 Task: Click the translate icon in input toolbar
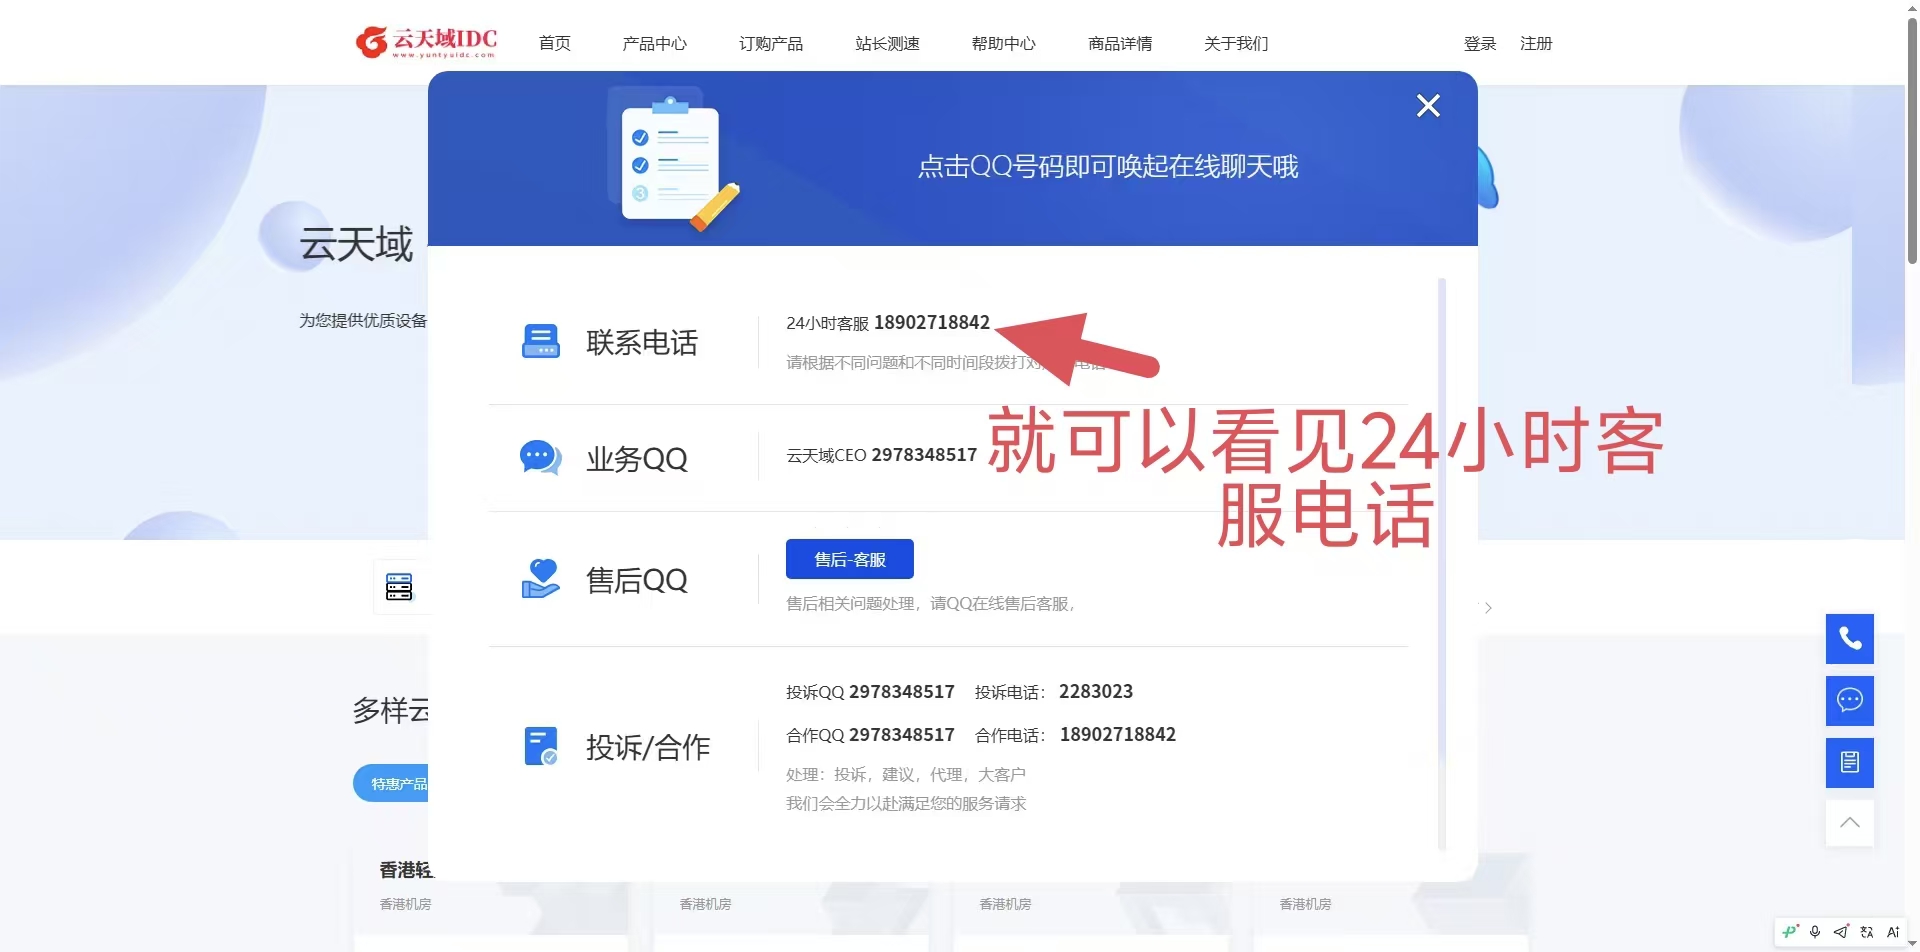1866,932
